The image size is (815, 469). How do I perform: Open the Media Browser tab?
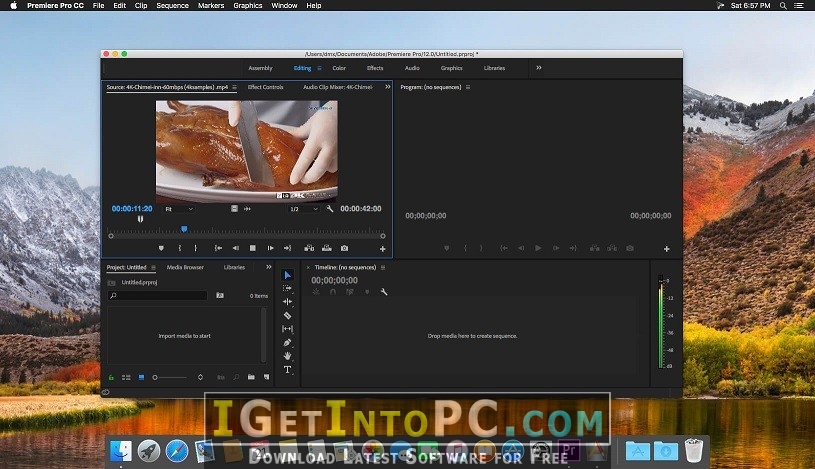pyautogui.click(x=185, y=267)
